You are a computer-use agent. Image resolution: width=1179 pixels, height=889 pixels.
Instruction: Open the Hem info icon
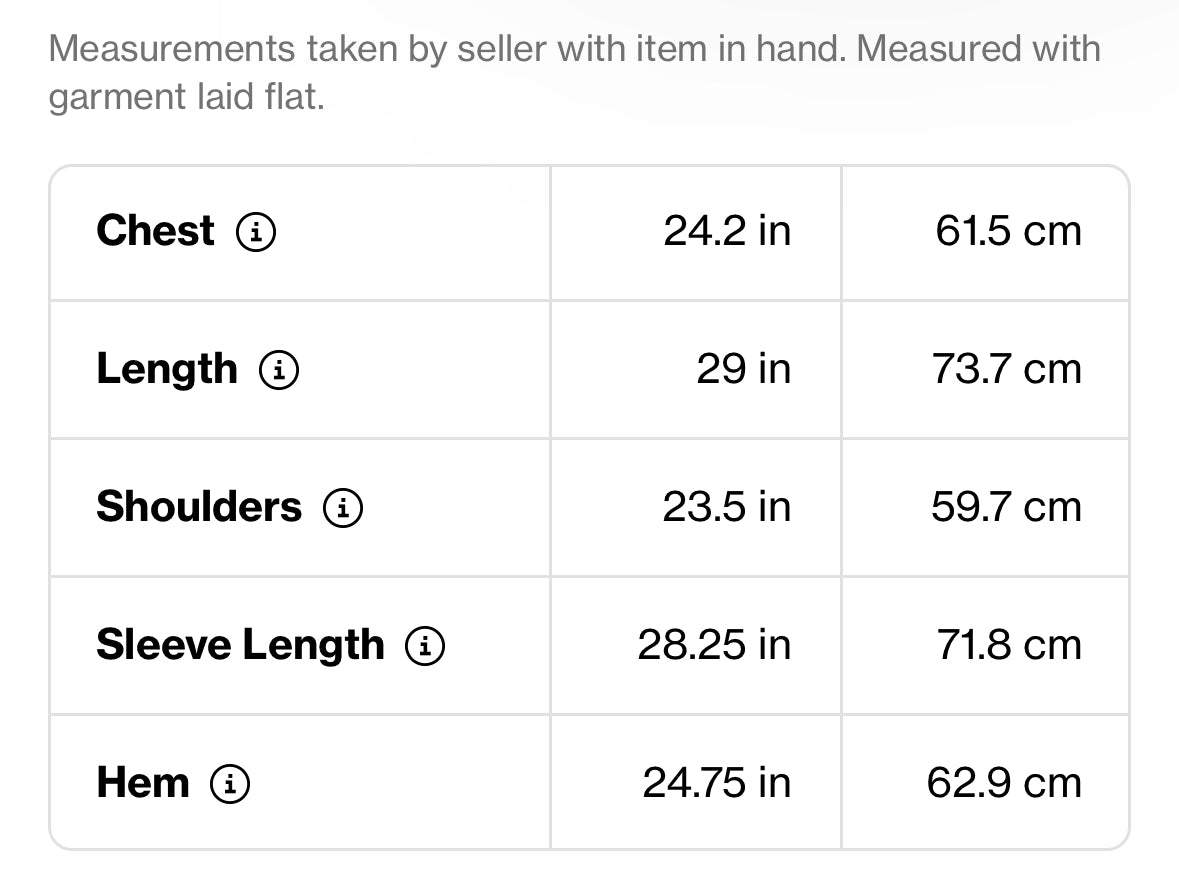click(230, 784)
